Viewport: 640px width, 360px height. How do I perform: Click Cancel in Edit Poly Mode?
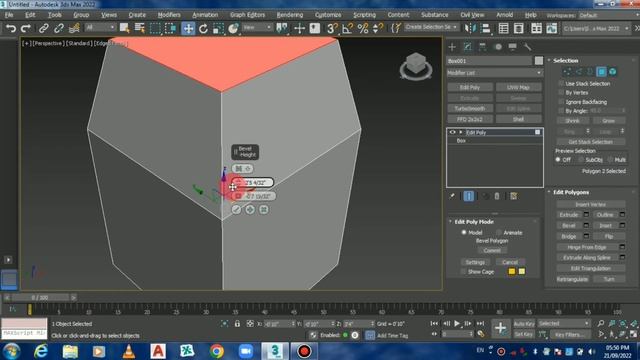tap(510, 262)
